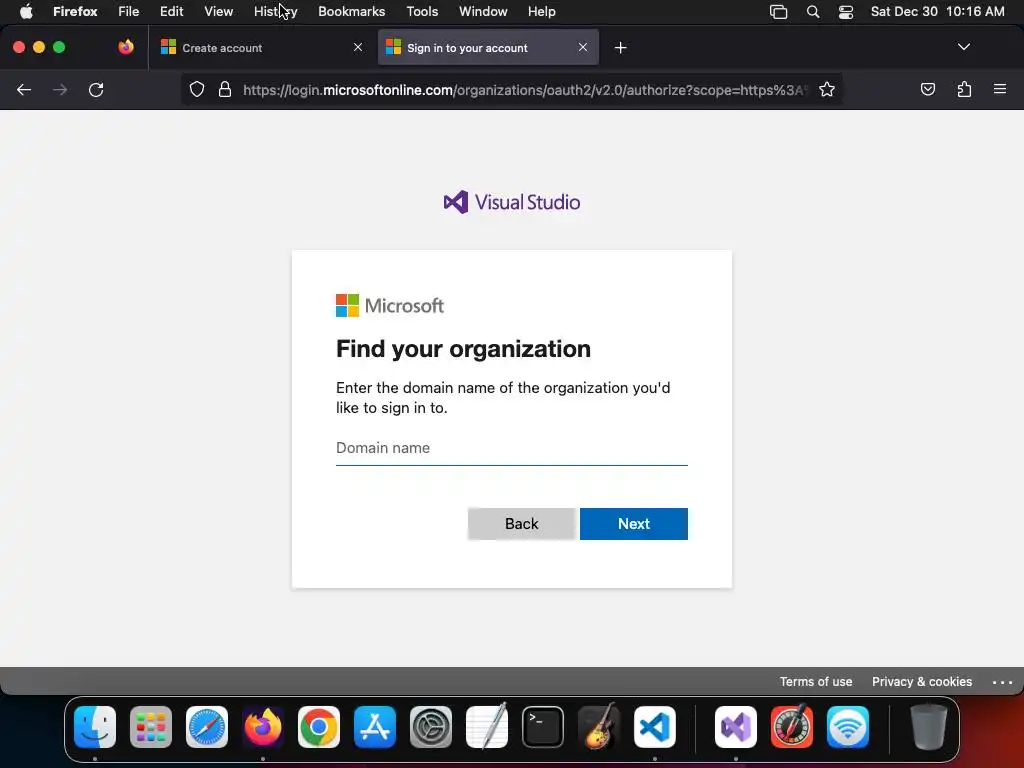The height and width of the screenshot is (768, 1024).
Task: Go back to the previous page arrow
Action: [24, 89]
